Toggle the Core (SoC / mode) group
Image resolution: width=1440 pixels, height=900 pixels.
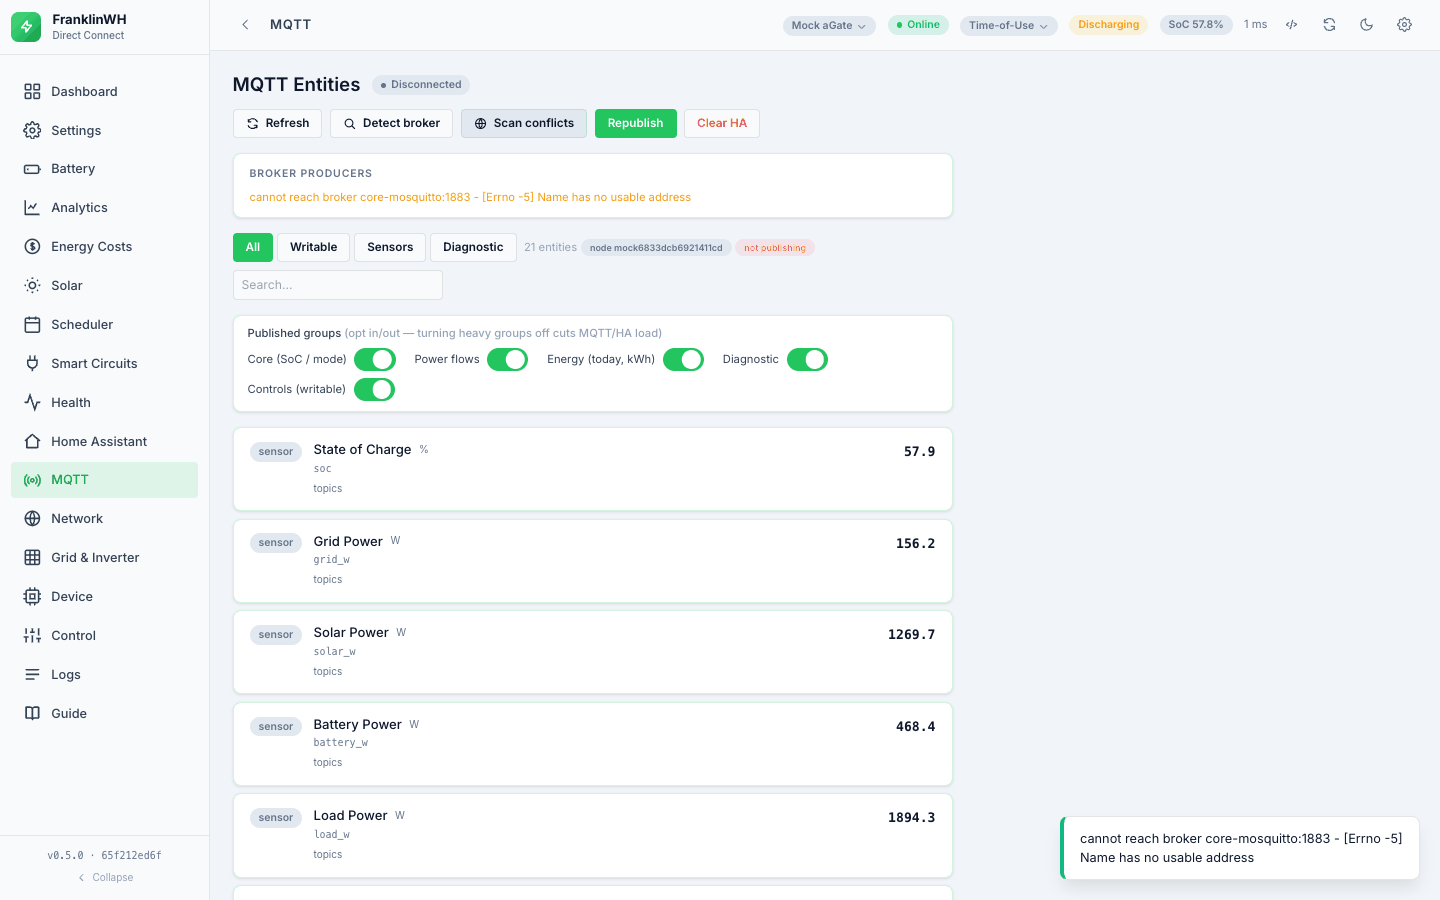click(x=375, y=360)
